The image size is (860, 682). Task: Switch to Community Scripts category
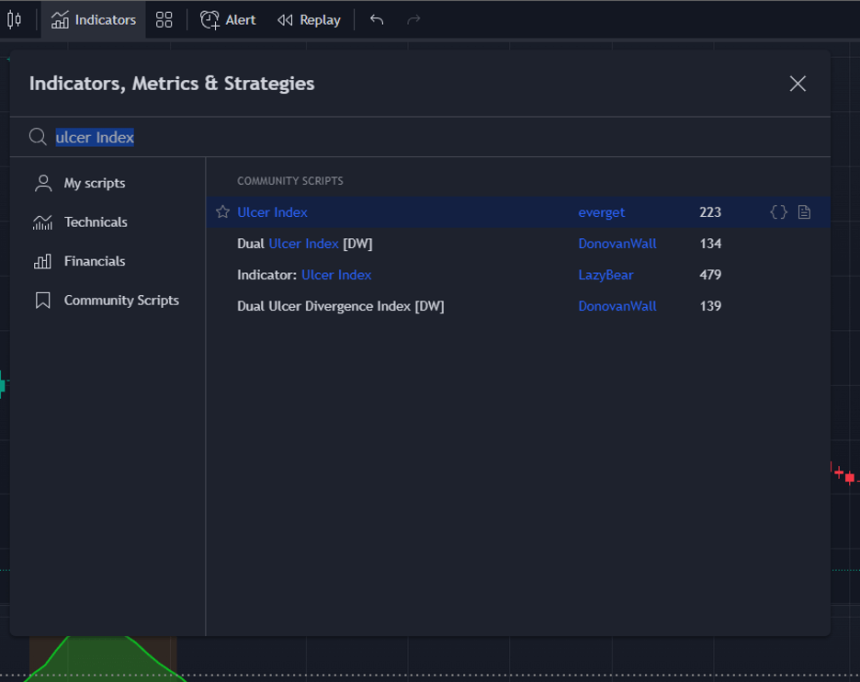[x=121, y=300]
